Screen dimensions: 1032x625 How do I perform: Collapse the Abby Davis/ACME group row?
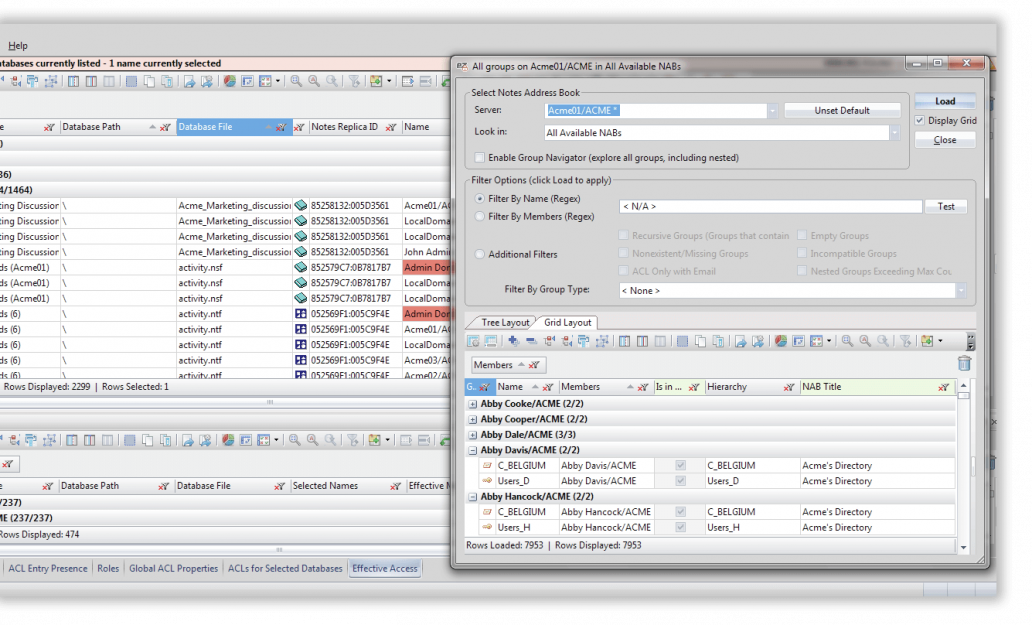[473, 450]
